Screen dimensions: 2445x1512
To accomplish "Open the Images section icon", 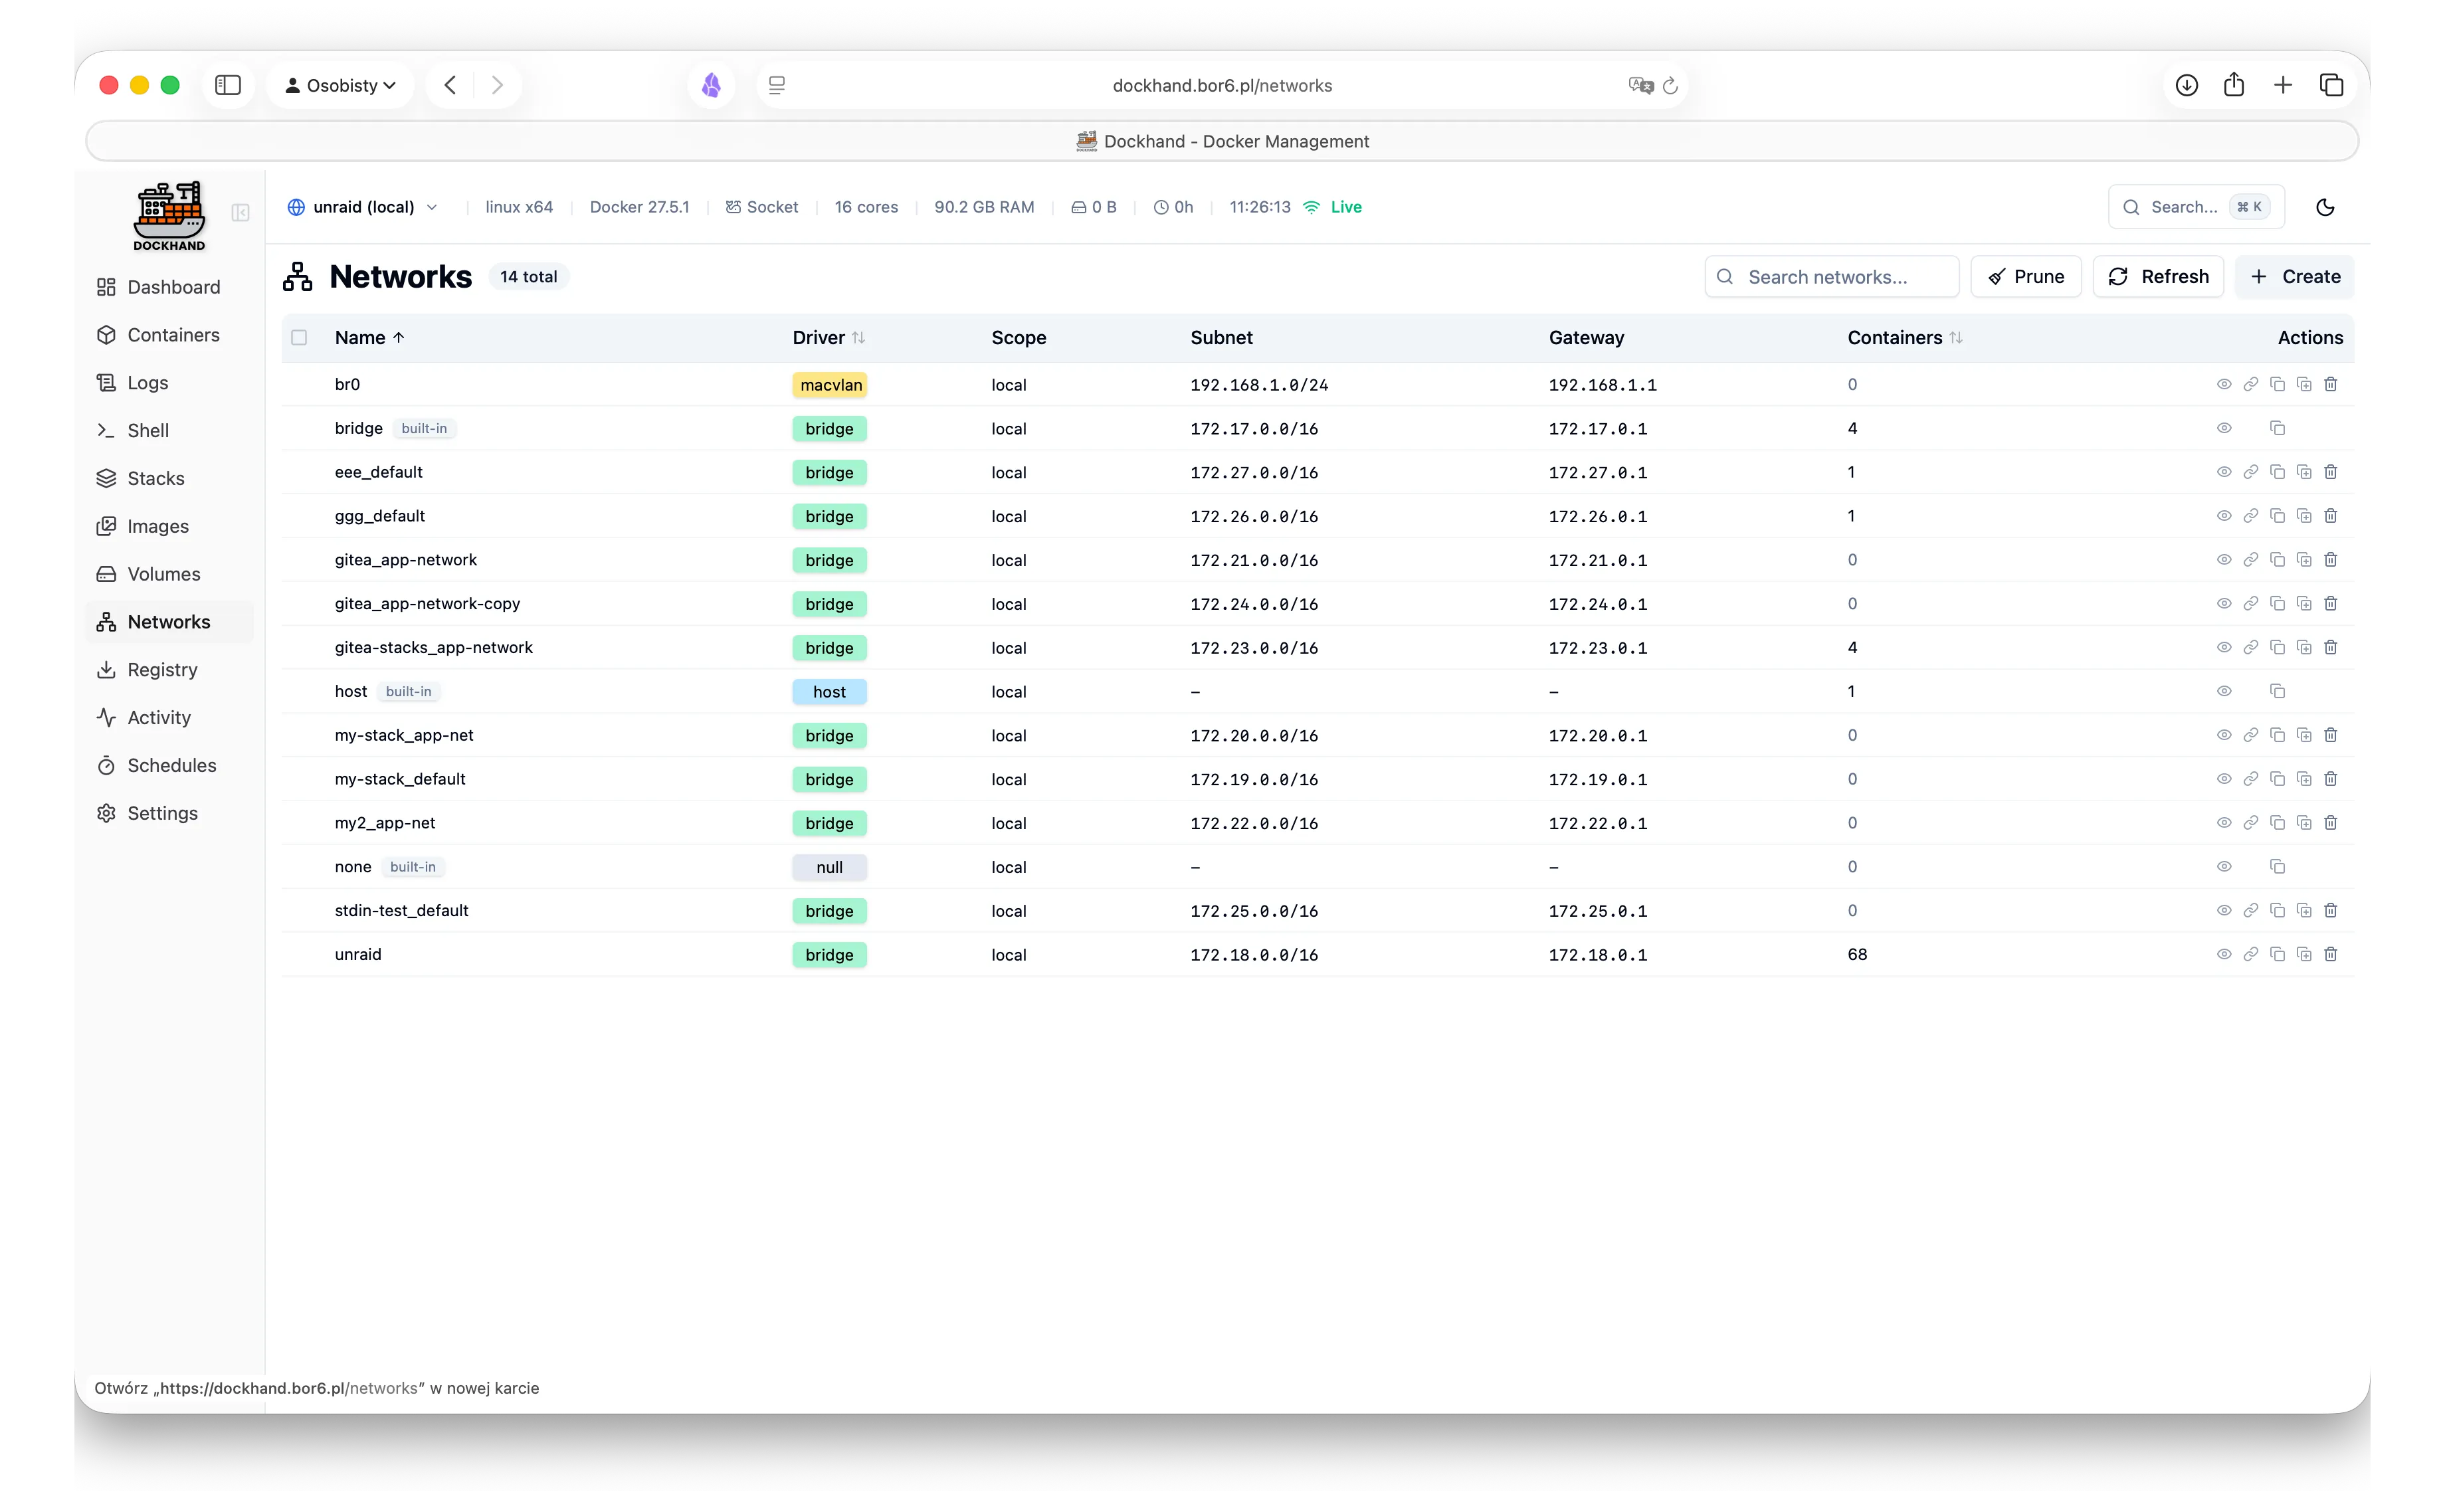I will 107,526.
